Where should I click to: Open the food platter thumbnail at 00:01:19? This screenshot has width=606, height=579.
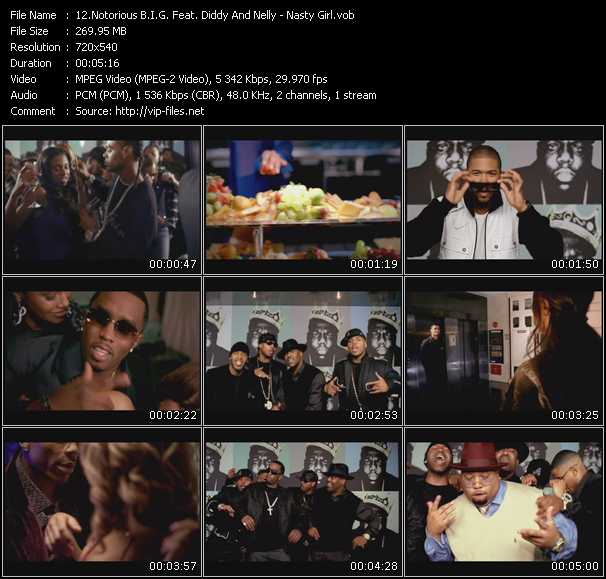pos(303,199)
